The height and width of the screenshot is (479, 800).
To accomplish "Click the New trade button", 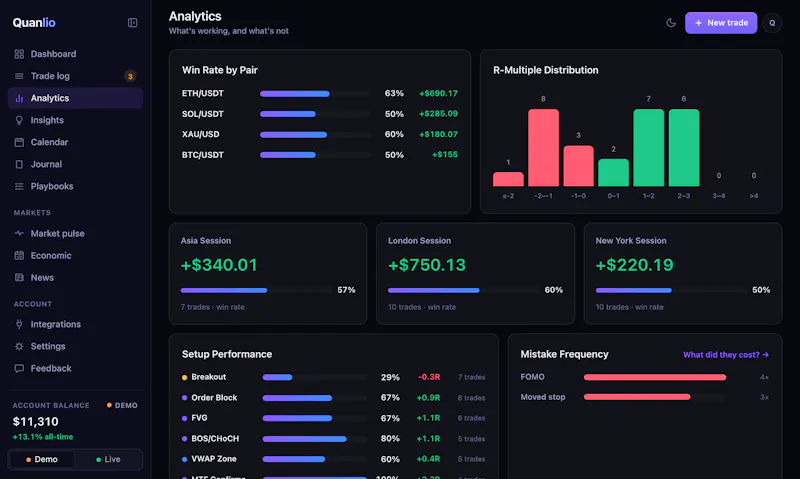I will tap(721, 22).
